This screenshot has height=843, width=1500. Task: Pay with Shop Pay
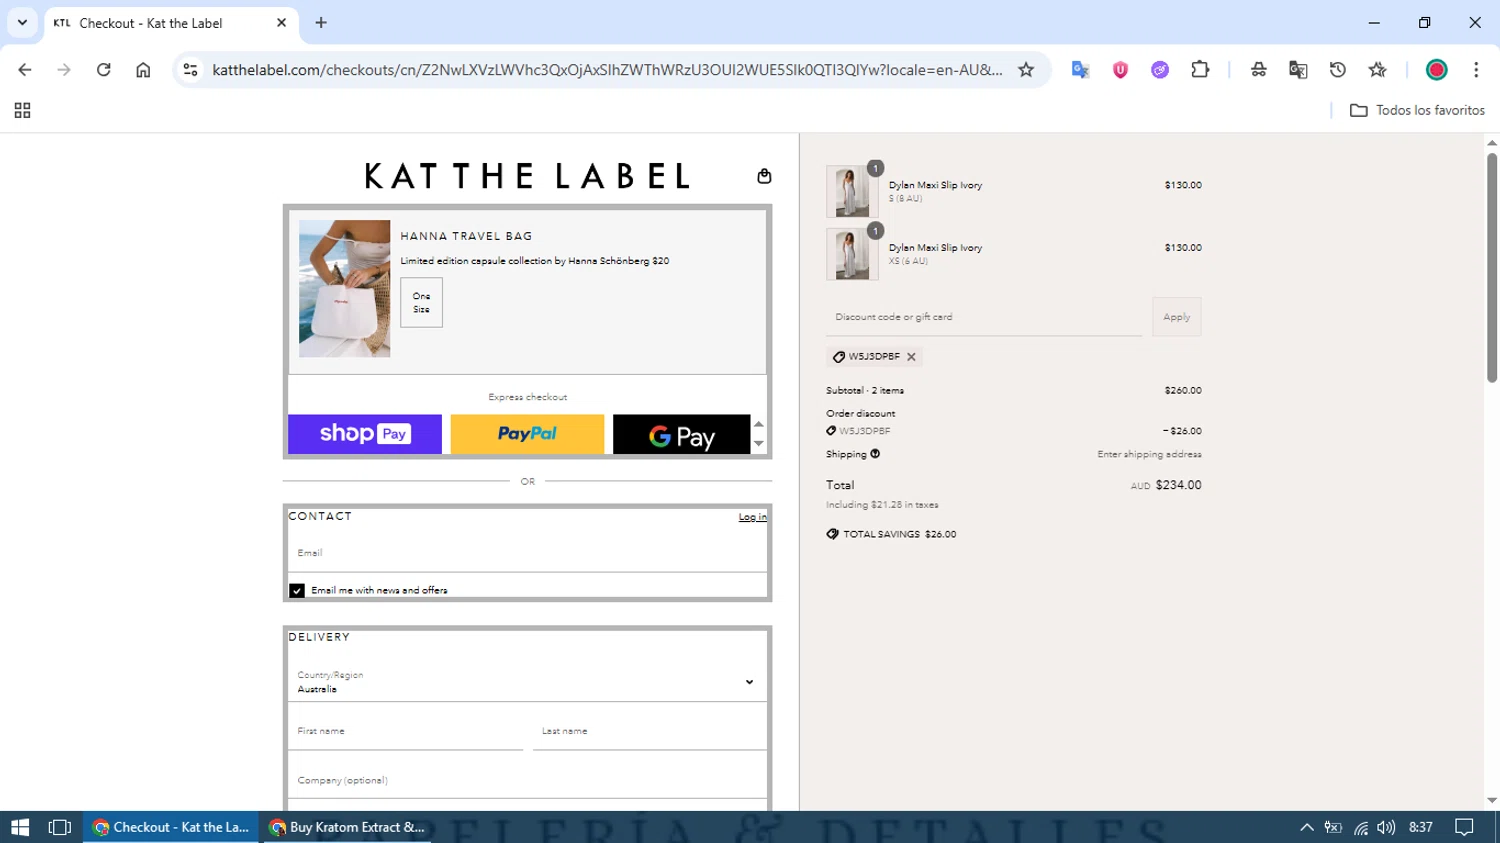(x=365, y=434)
